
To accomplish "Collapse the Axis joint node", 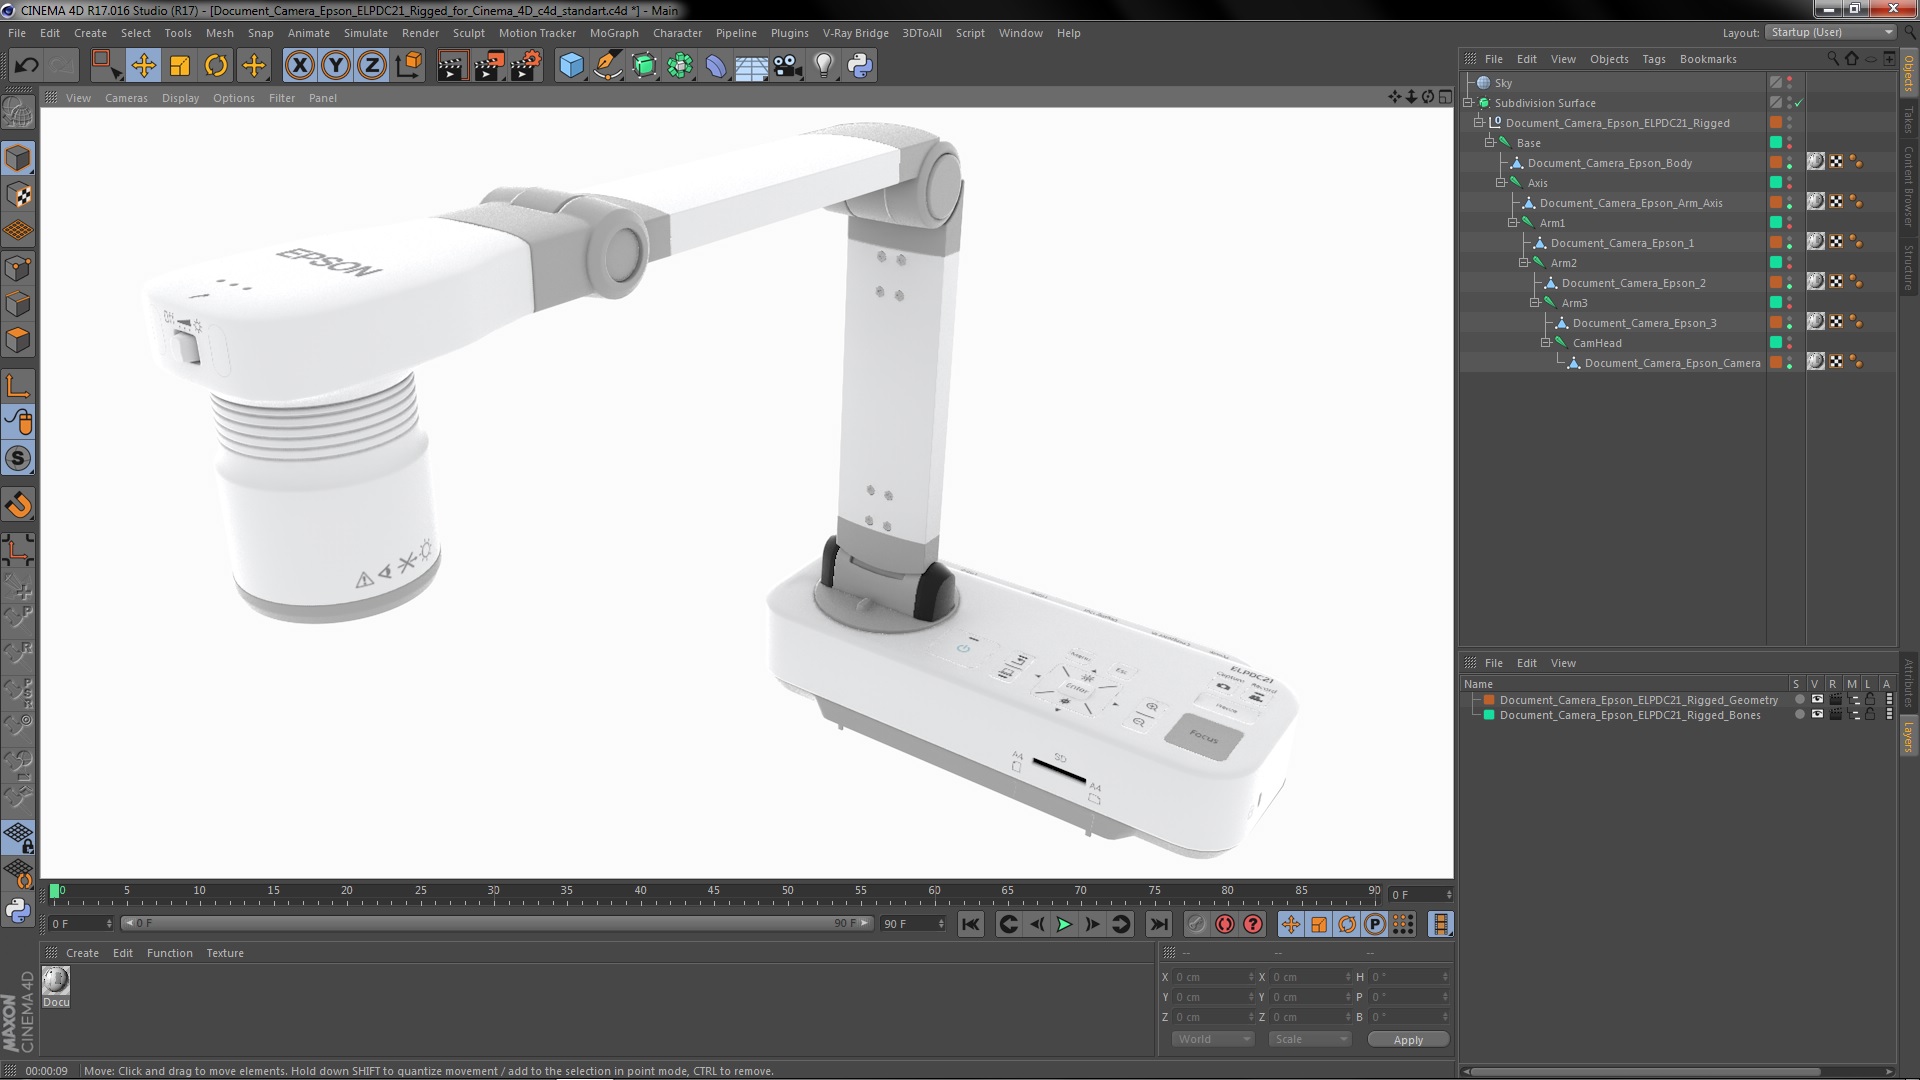I will coord(1501,183).
